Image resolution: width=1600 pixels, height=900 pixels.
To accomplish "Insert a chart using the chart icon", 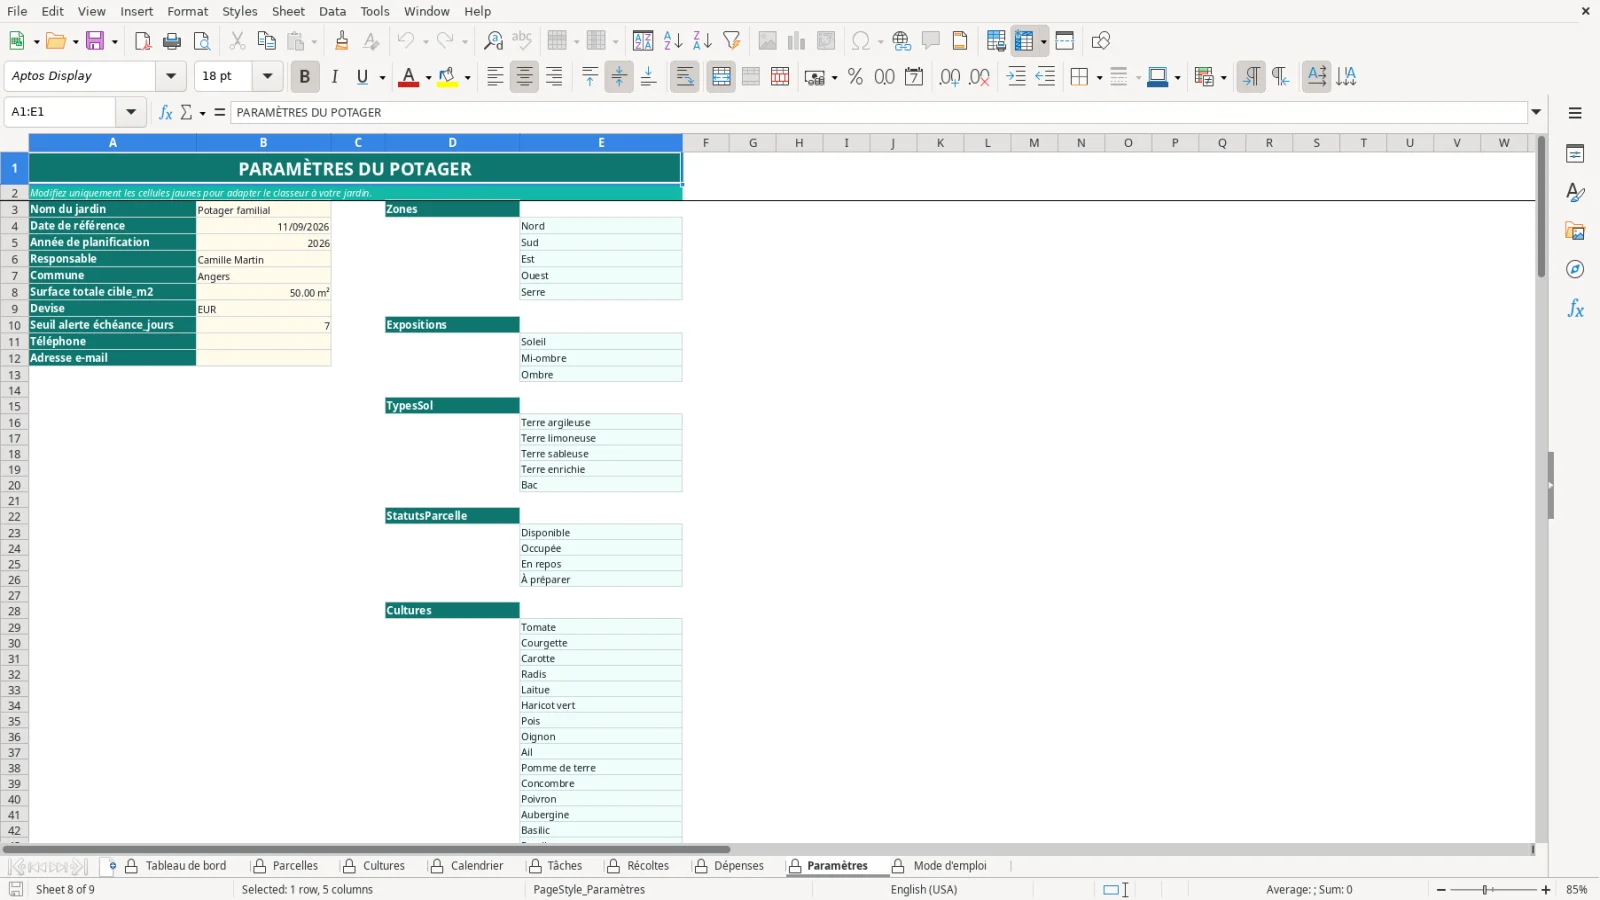I will (x=797, y=41).
